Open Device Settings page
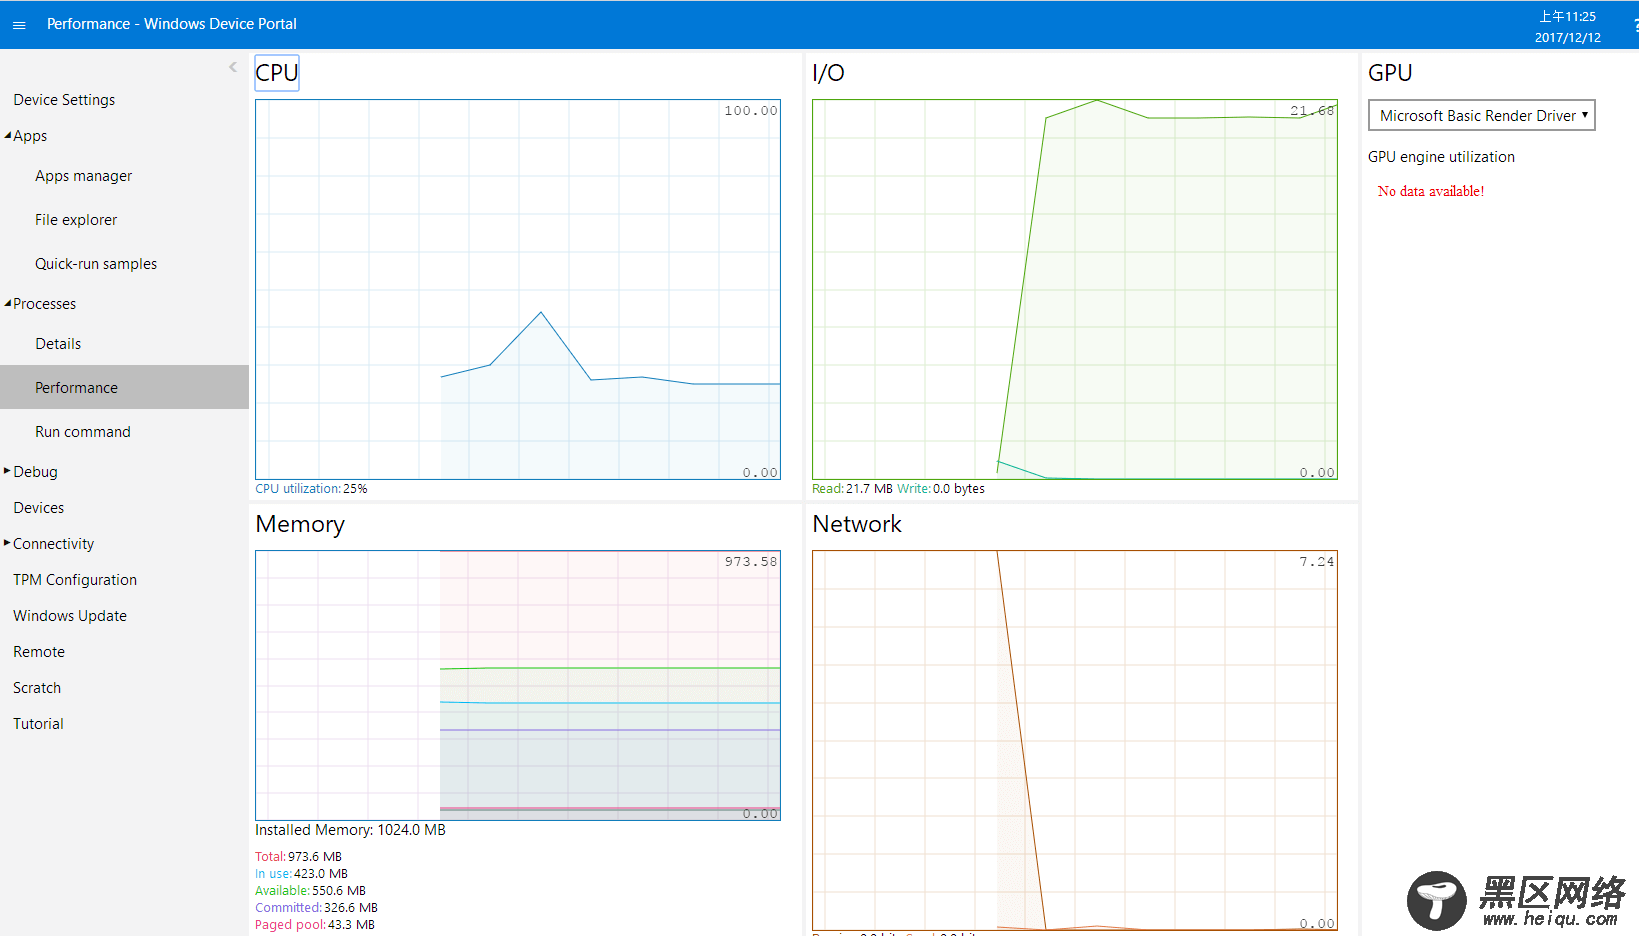Screen dimensions: 1639x936 64,100
